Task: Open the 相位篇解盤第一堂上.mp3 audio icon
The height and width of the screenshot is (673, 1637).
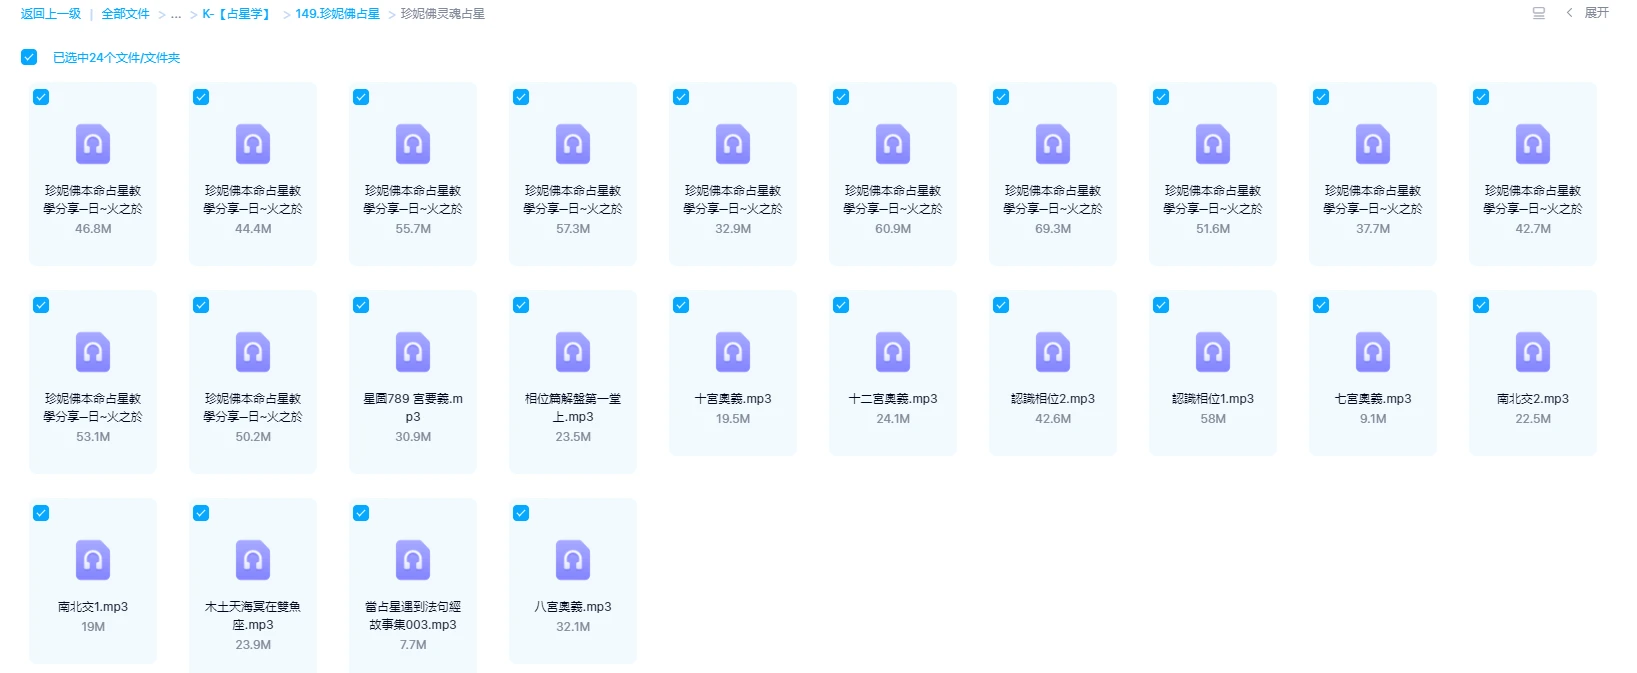Action: (x=573, y=352)
